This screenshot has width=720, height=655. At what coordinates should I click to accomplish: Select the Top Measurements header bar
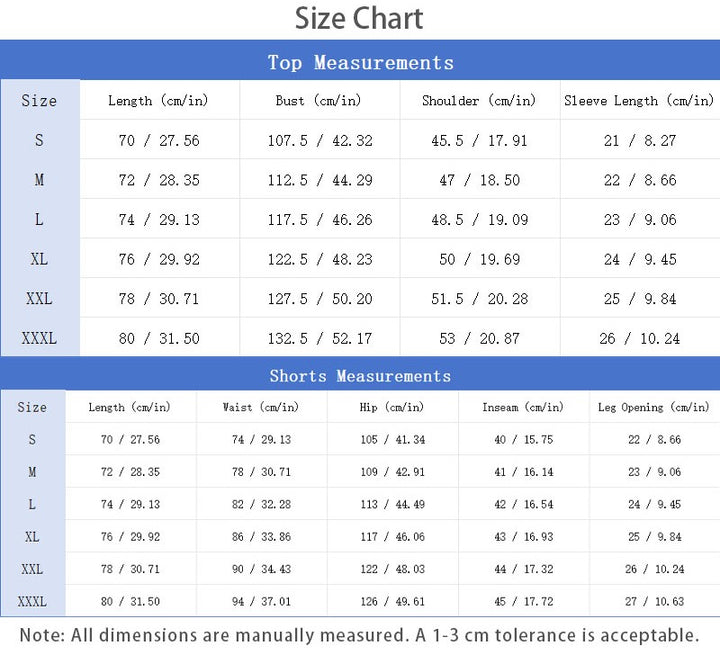click(x=360, y=60)
